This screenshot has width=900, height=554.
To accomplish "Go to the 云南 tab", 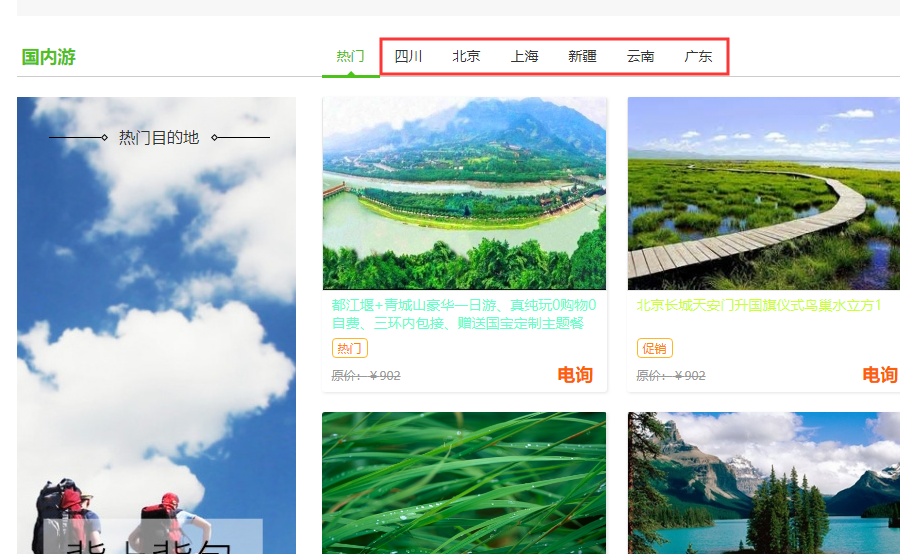I will click(640, 57).
